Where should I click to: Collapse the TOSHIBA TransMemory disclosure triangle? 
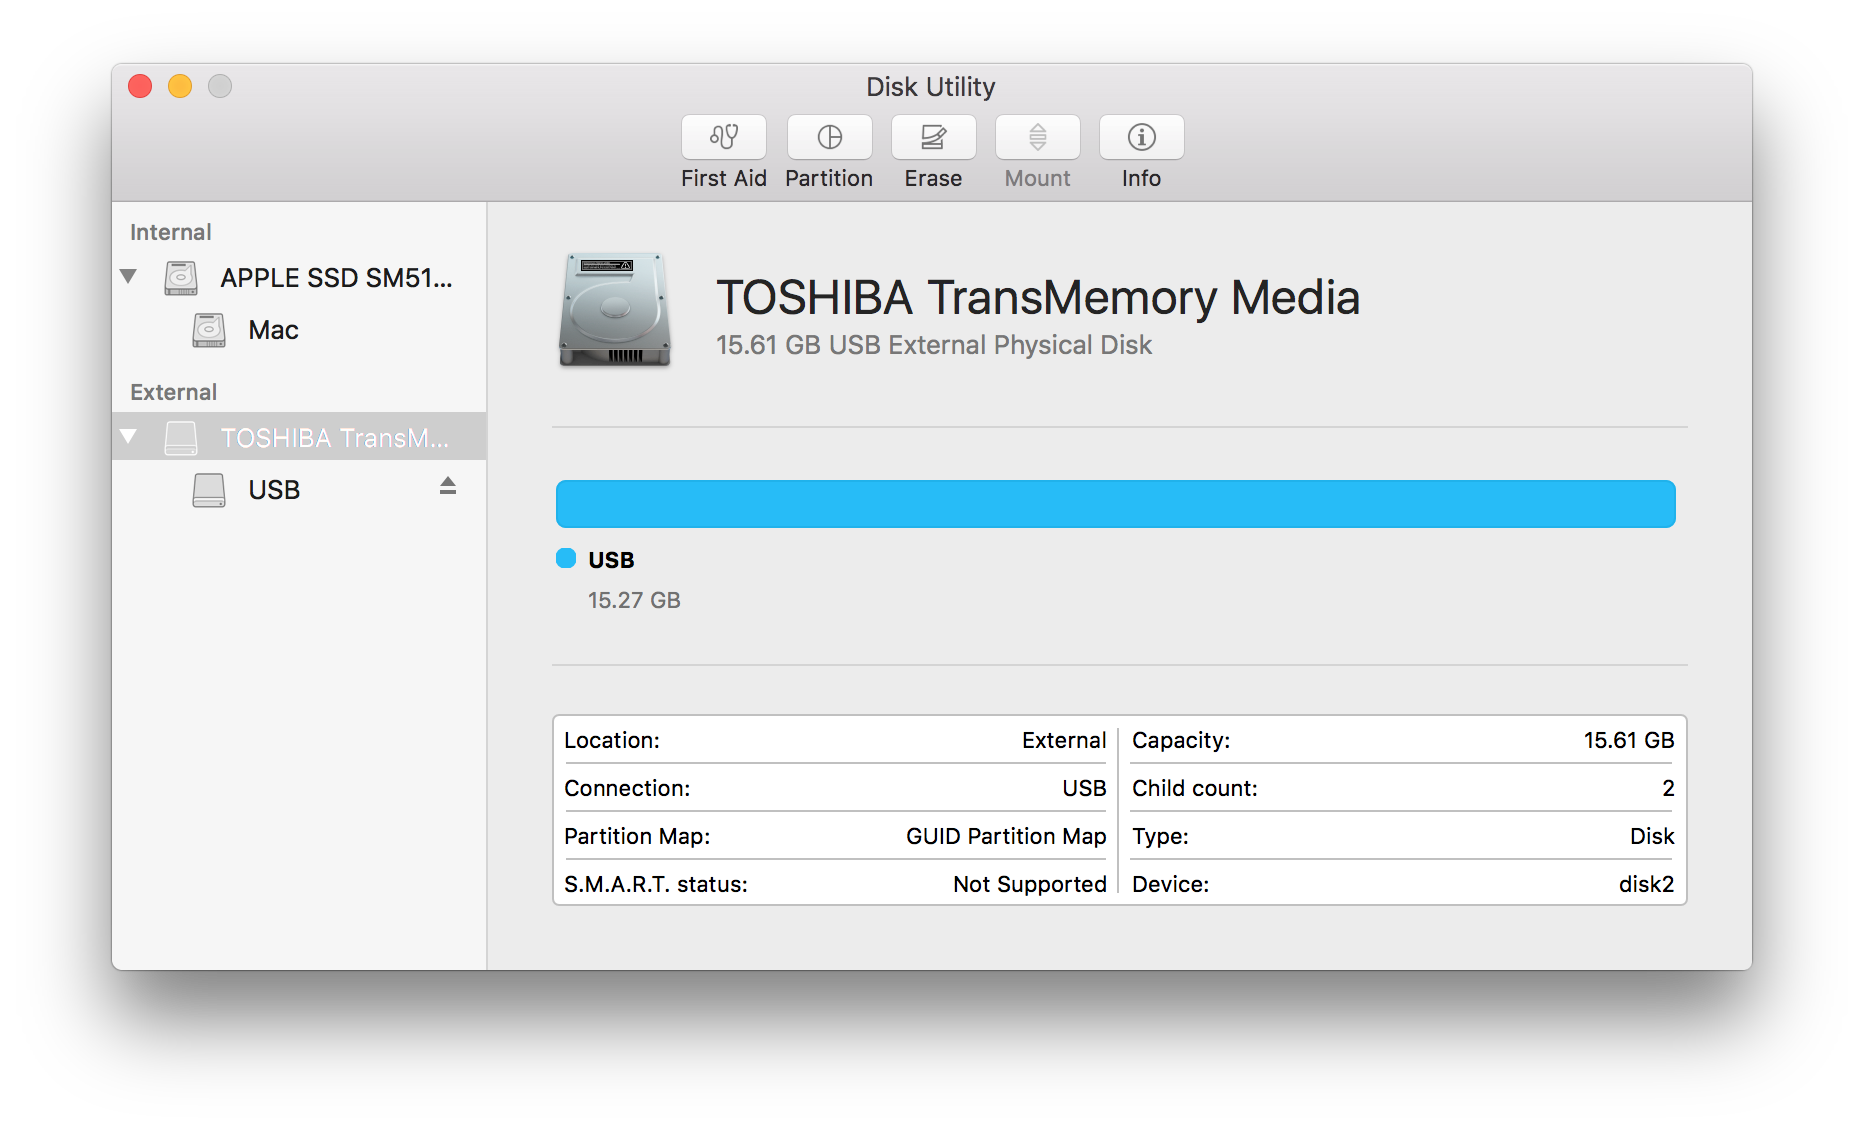click(x=128, y=437)
